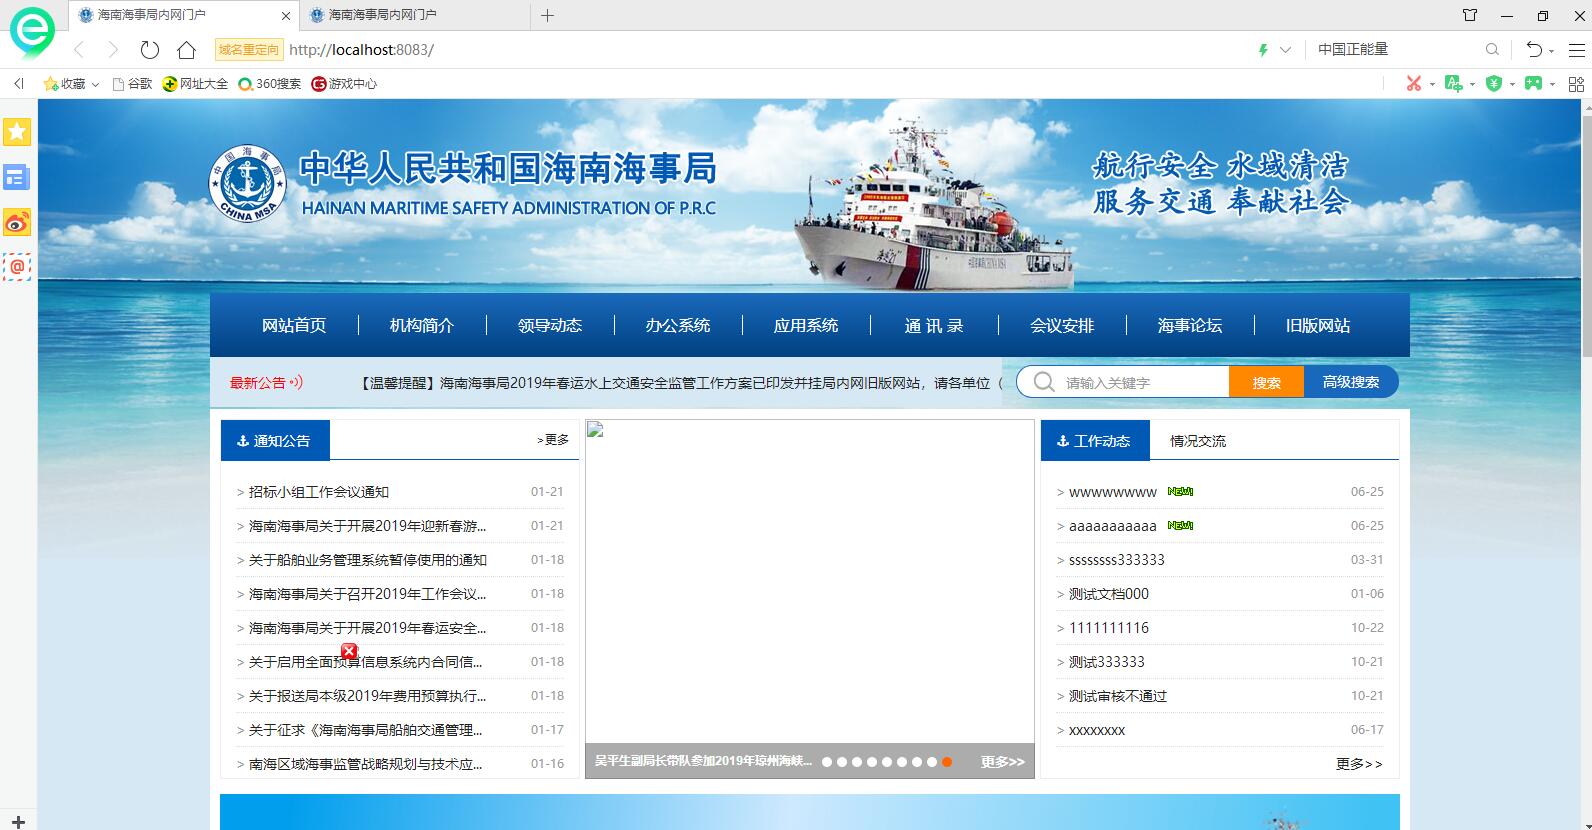Open the mail @ icon in sidebar

tap(17, 266)
